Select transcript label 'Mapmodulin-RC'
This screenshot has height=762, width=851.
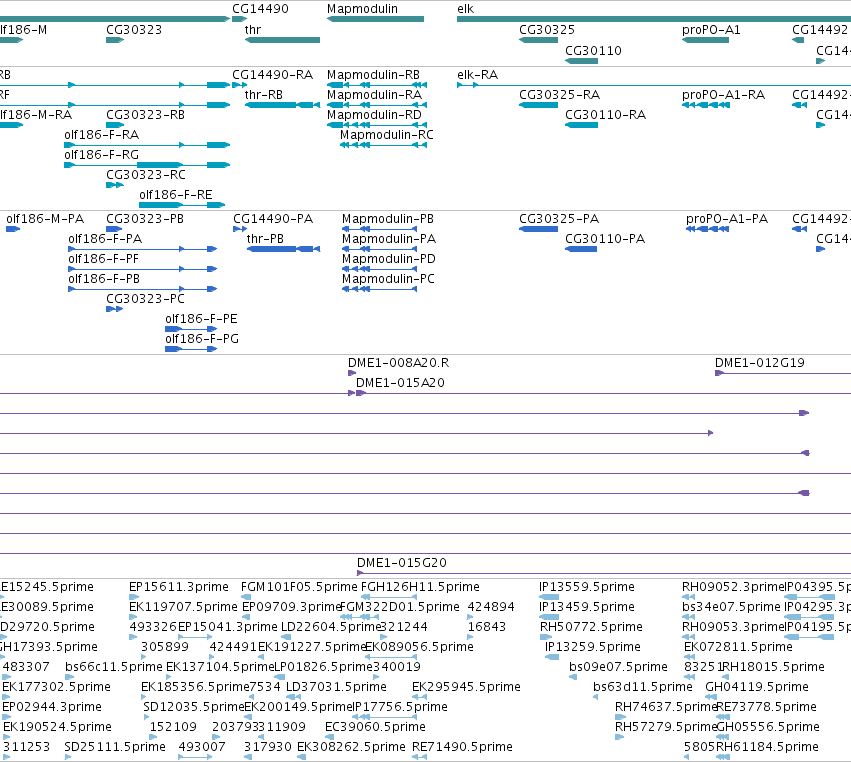tap(387, 135)
